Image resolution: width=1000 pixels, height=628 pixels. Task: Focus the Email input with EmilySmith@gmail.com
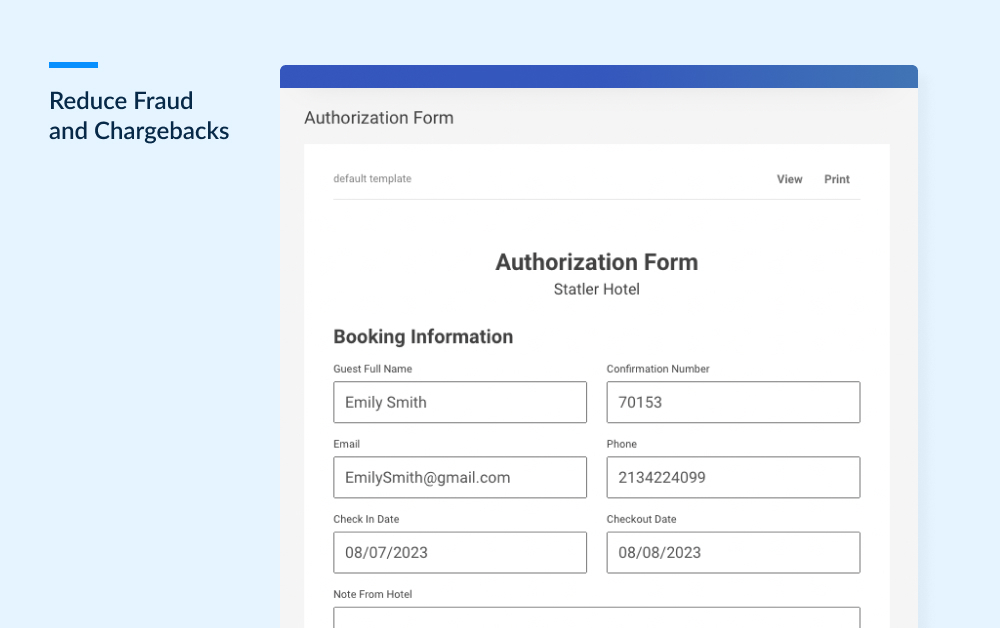pos(460,477)
